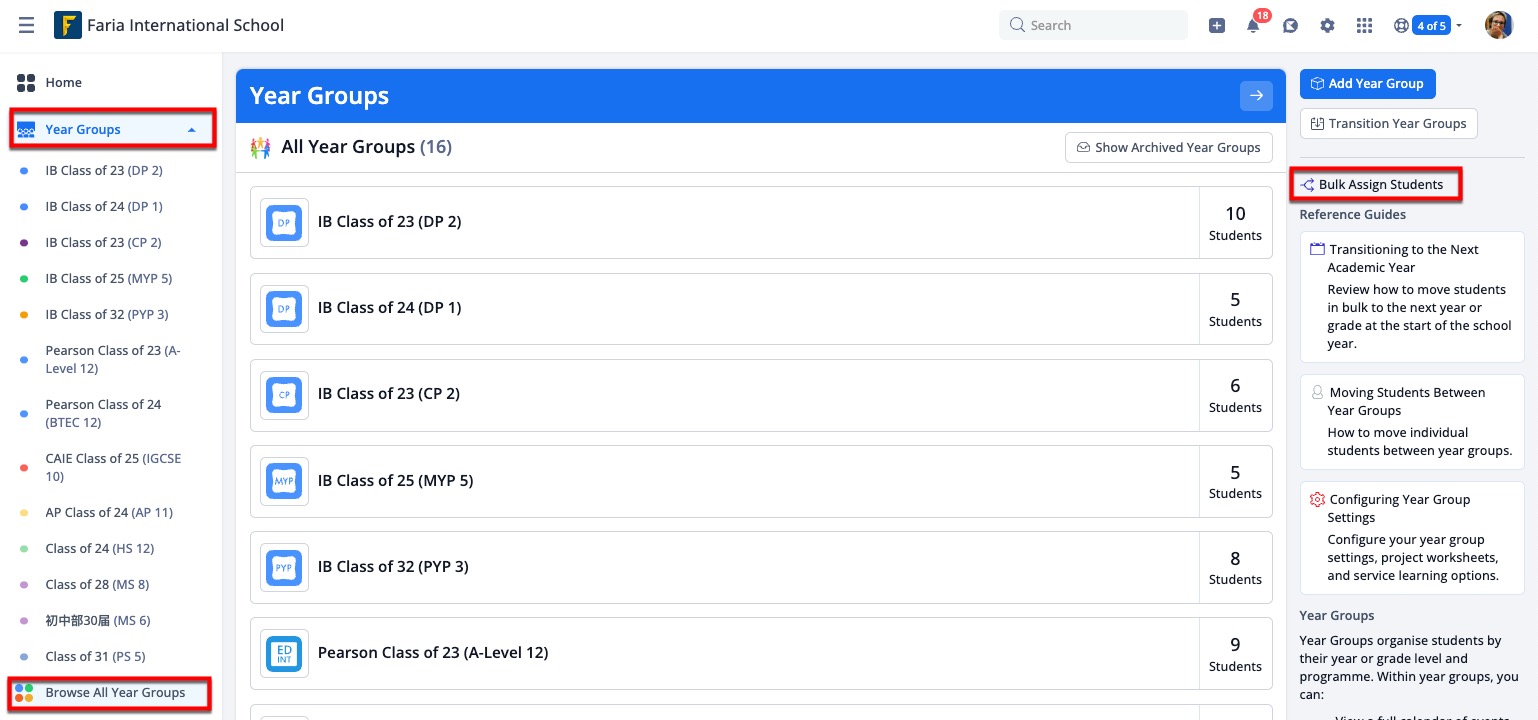Open the 4 of 5 programme switcher dropdown

[1428, 26]
